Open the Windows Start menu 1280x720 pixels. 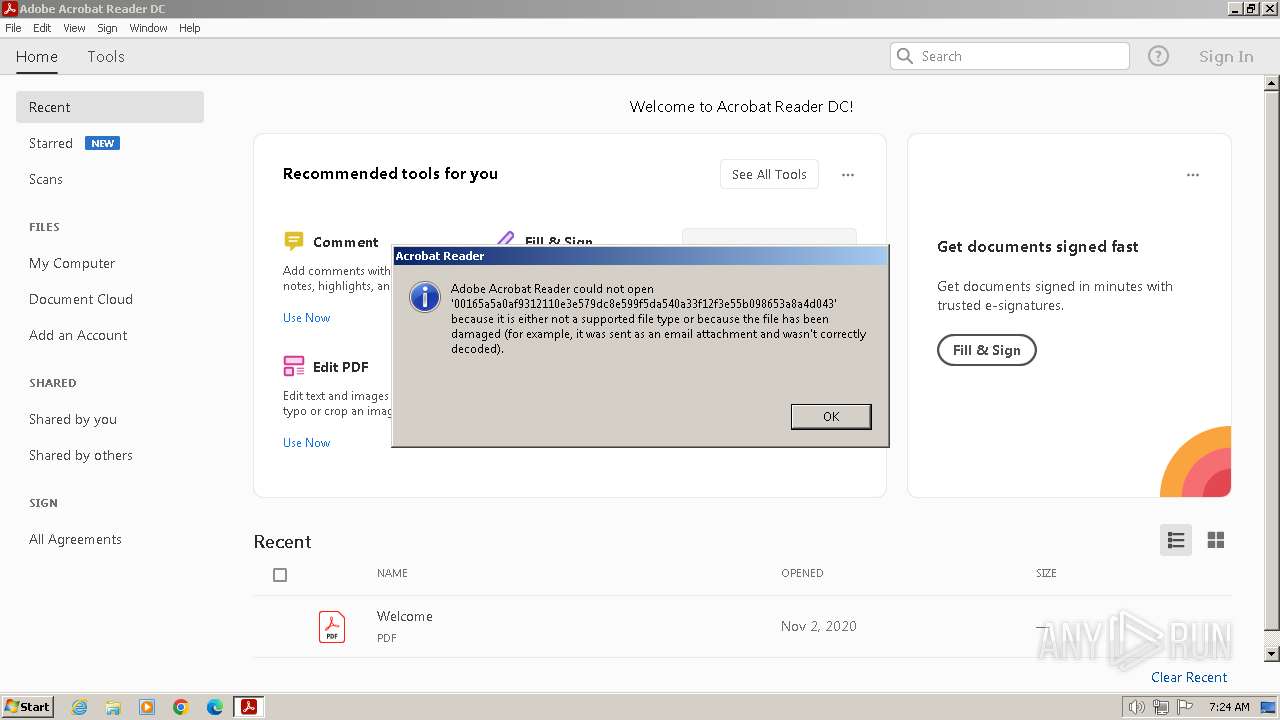tap(28, 707)
